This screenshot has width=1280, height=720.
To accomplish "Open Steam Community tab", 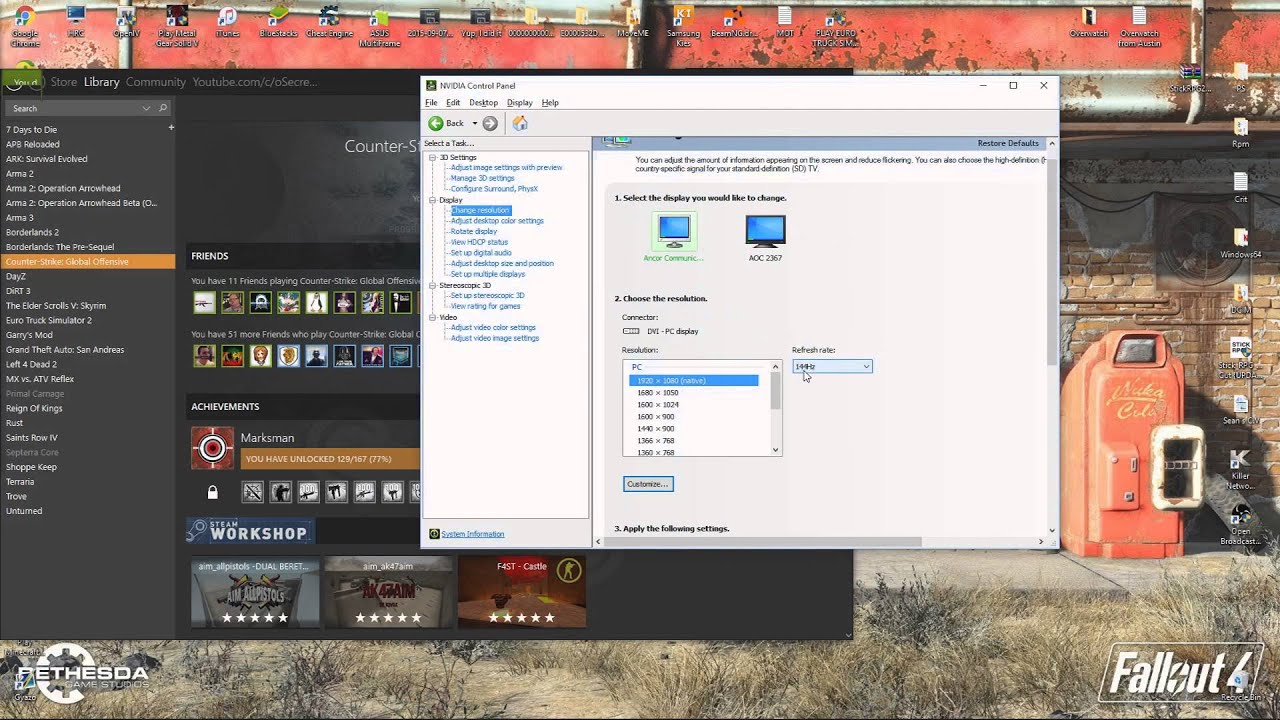I will click(x=156, y=82).
